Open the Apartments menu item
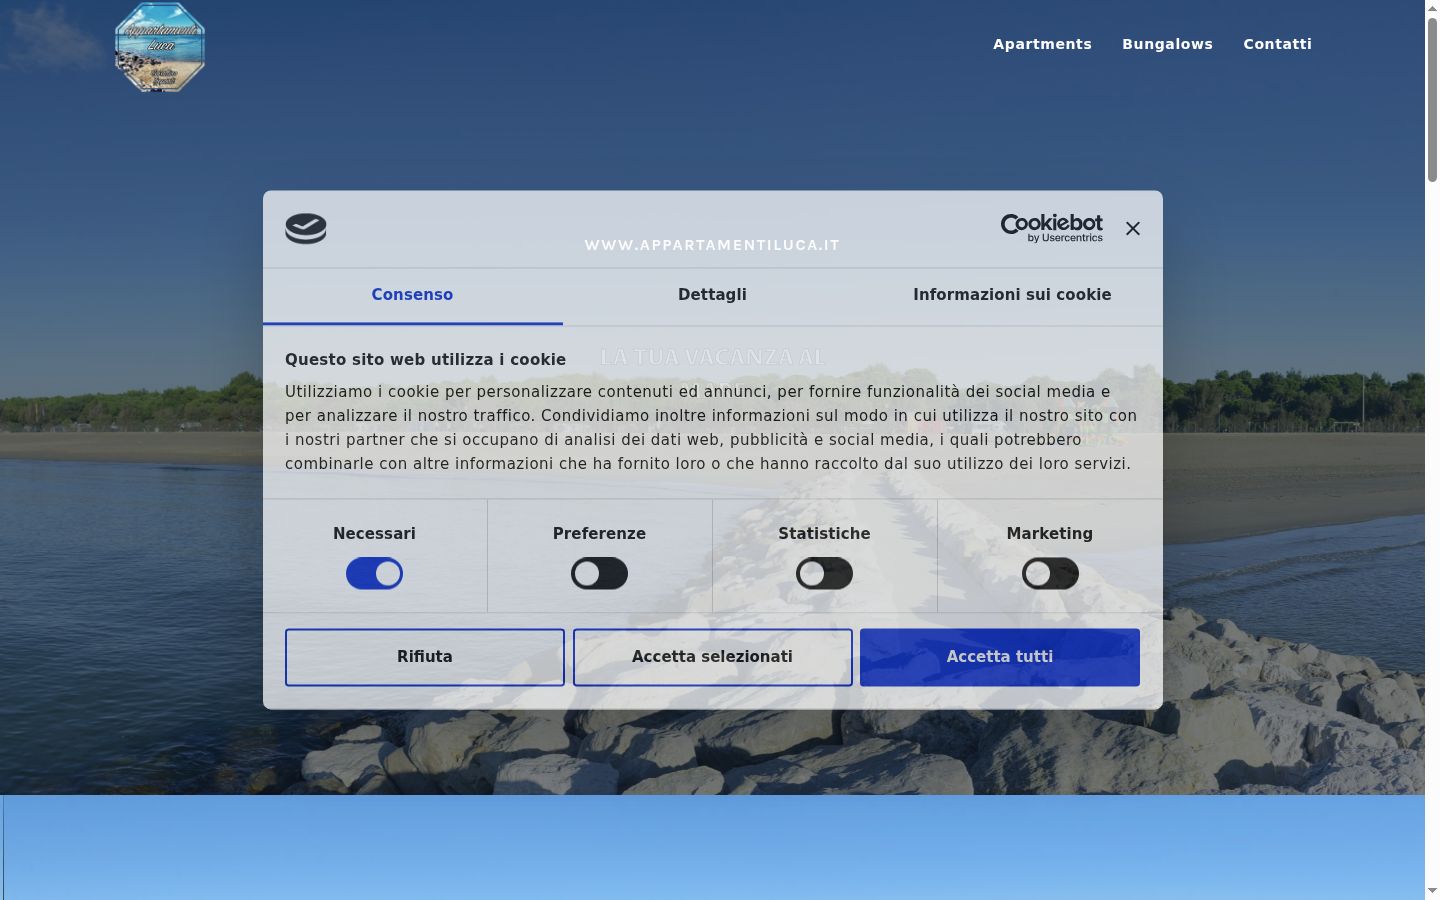The height and width of the screenshot is (900, 1440). click(1042, 44)
